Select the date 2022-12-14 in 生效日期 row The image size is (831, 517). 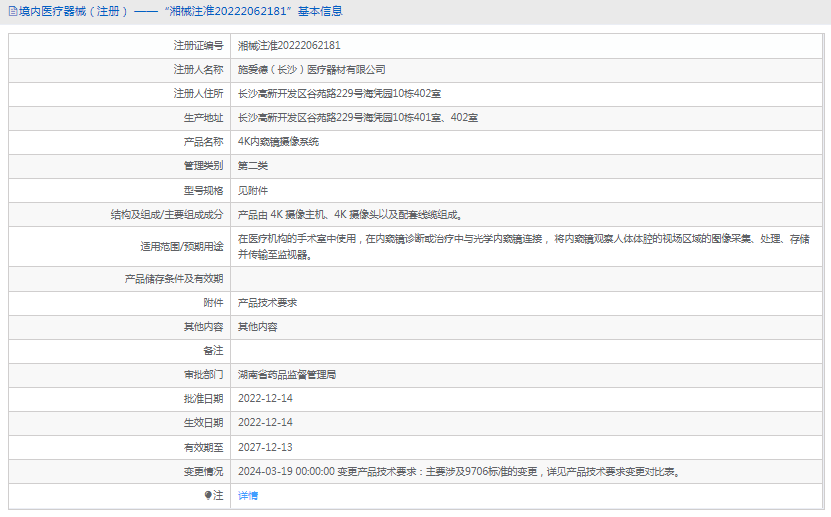pyautogui.click(x=265, y=423)
